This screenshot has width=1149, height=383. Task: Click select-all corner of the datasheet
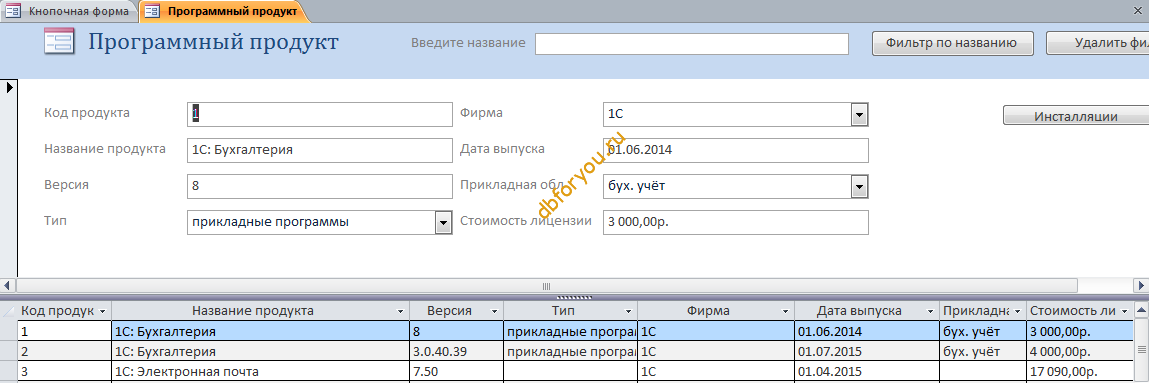pos(9,311)
